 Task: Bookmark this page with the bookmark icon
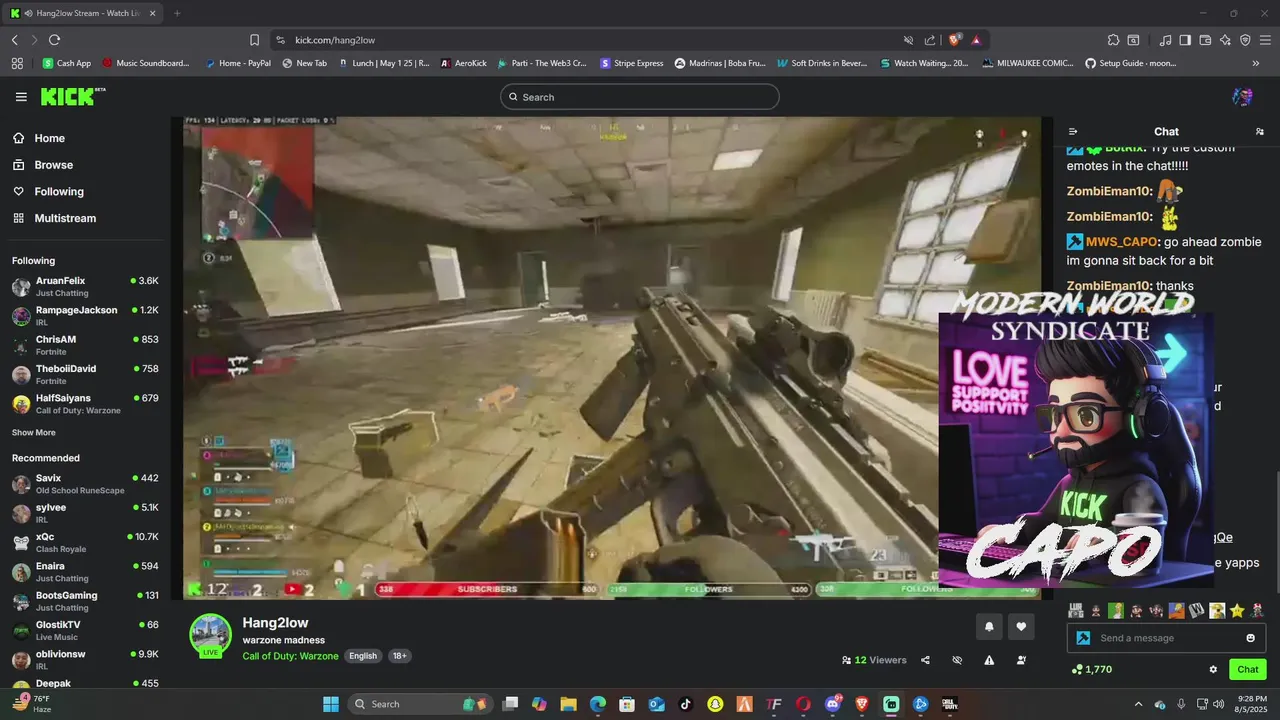click(x=254, y=40)
